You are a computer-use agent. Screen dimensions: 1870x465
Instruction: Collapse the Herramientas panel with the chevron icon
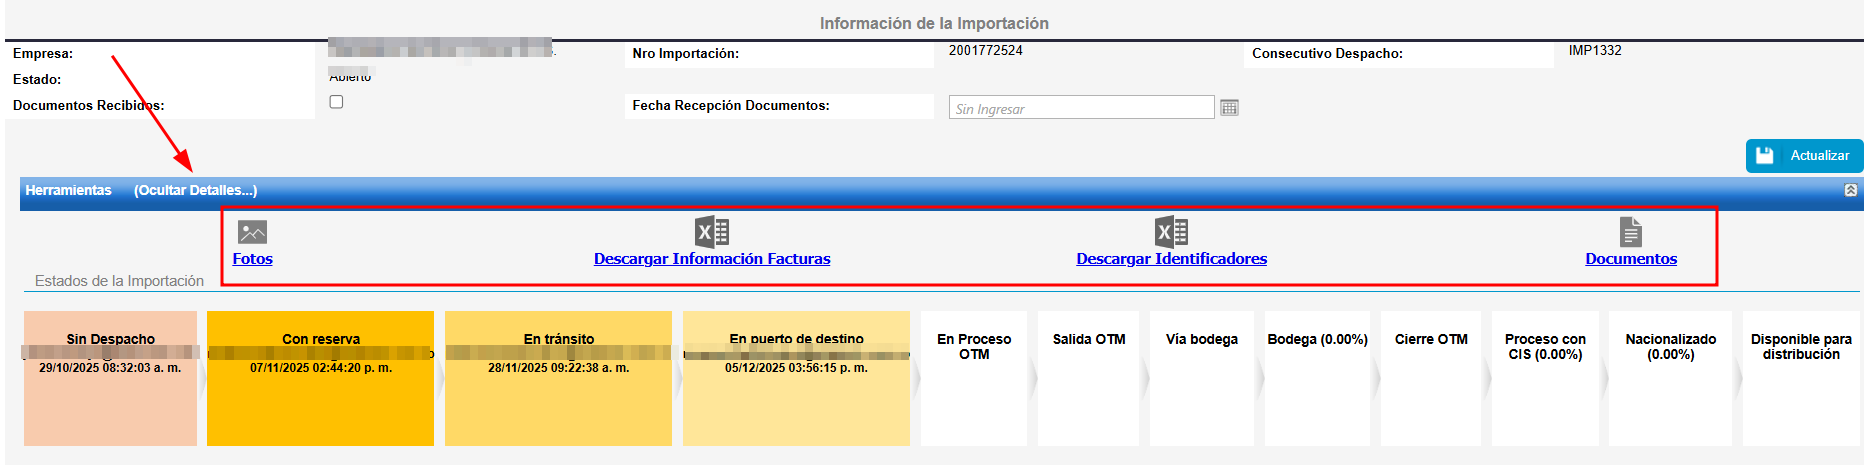tap(1850, 190)
